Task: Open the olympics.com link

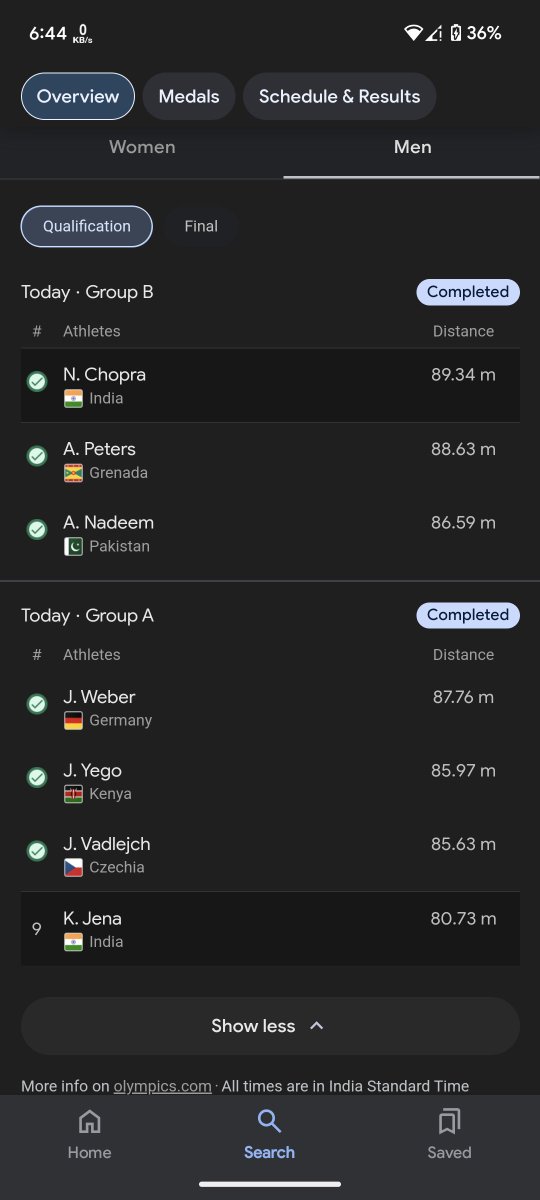Action: point(162,1086)
